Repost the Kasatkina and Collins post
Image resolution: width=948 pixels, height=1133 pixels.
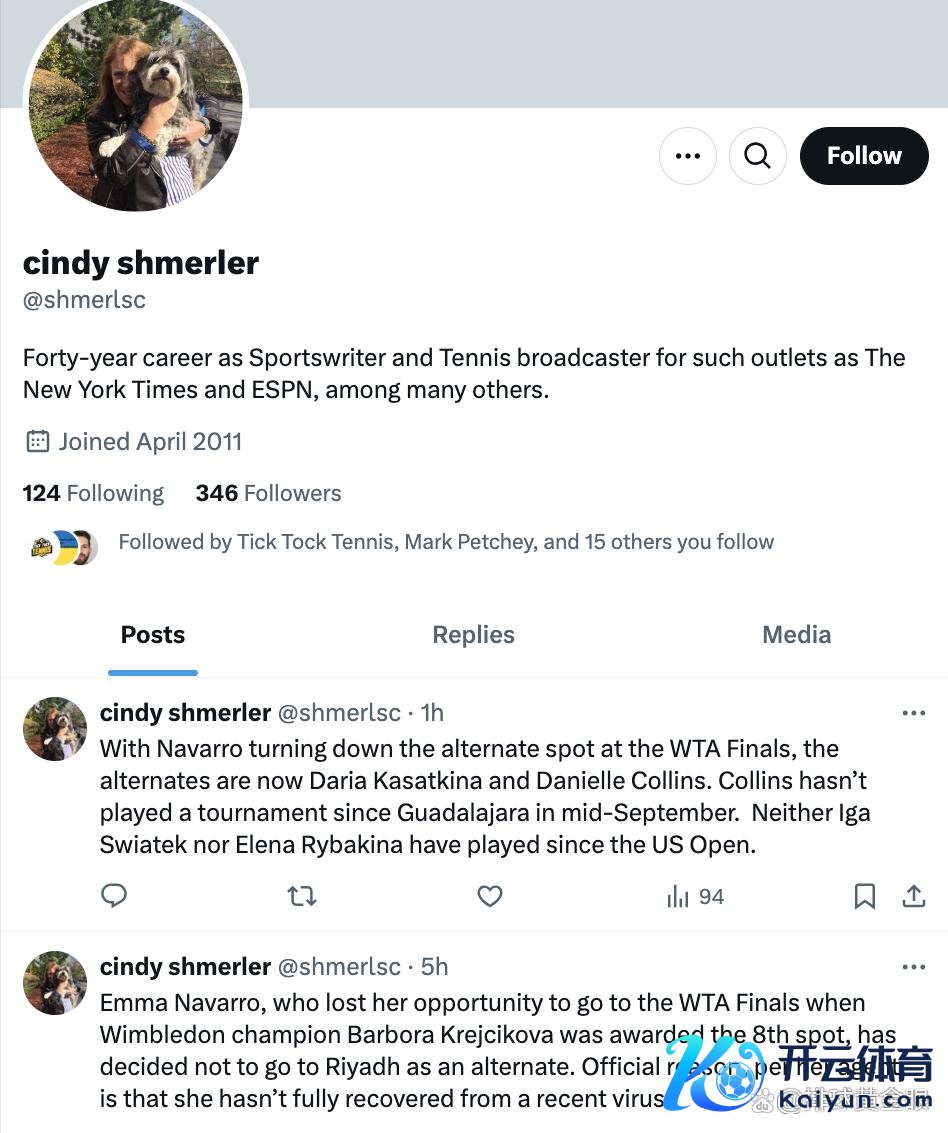pyautogui.click(x=301, y=896)
